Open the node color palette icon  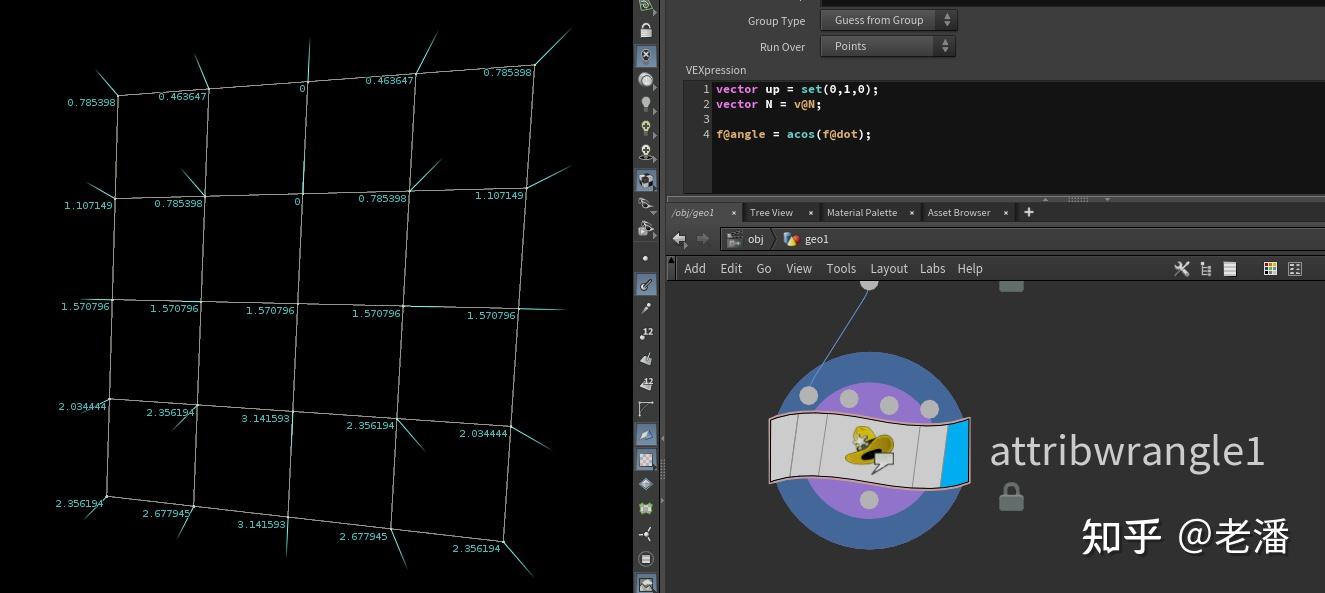pyautogui.click(x=1270, y=269)
